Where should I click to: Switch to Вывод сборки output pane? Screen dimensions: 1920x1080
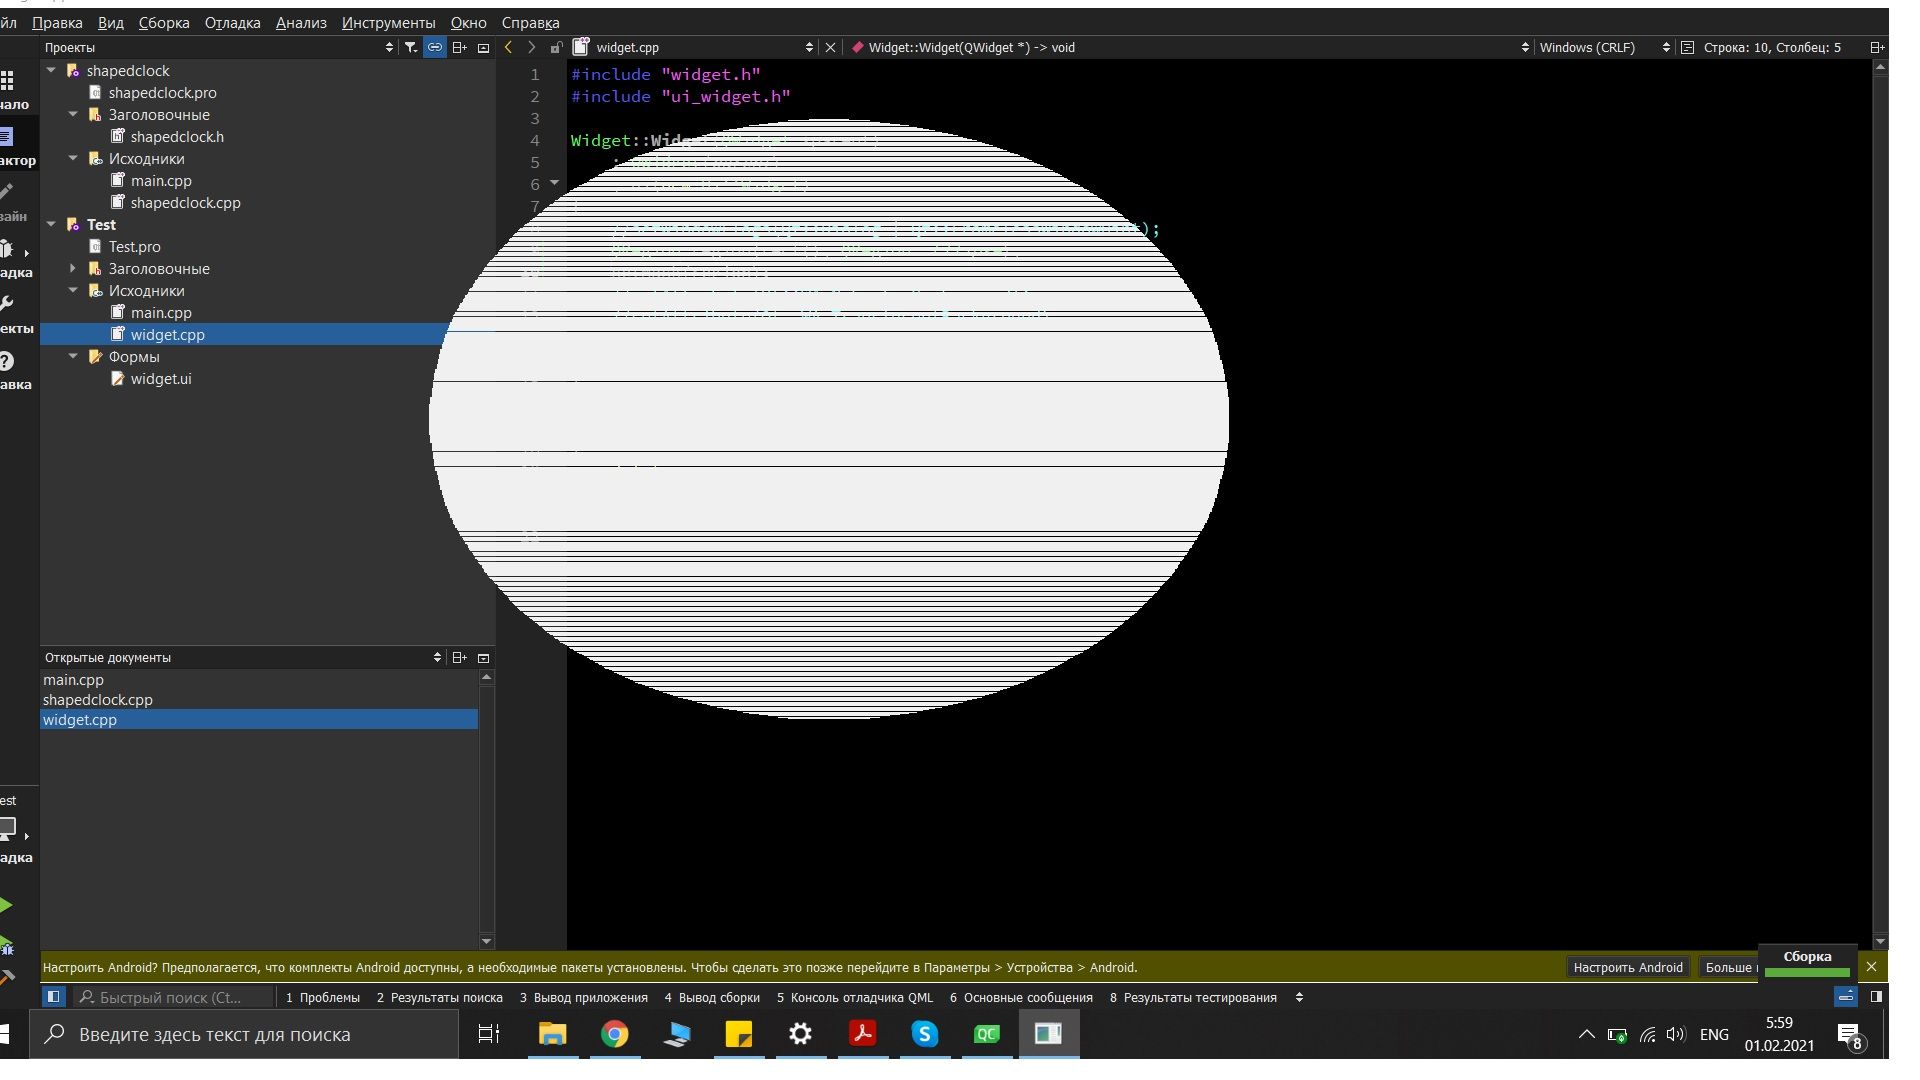click(712, 997)
